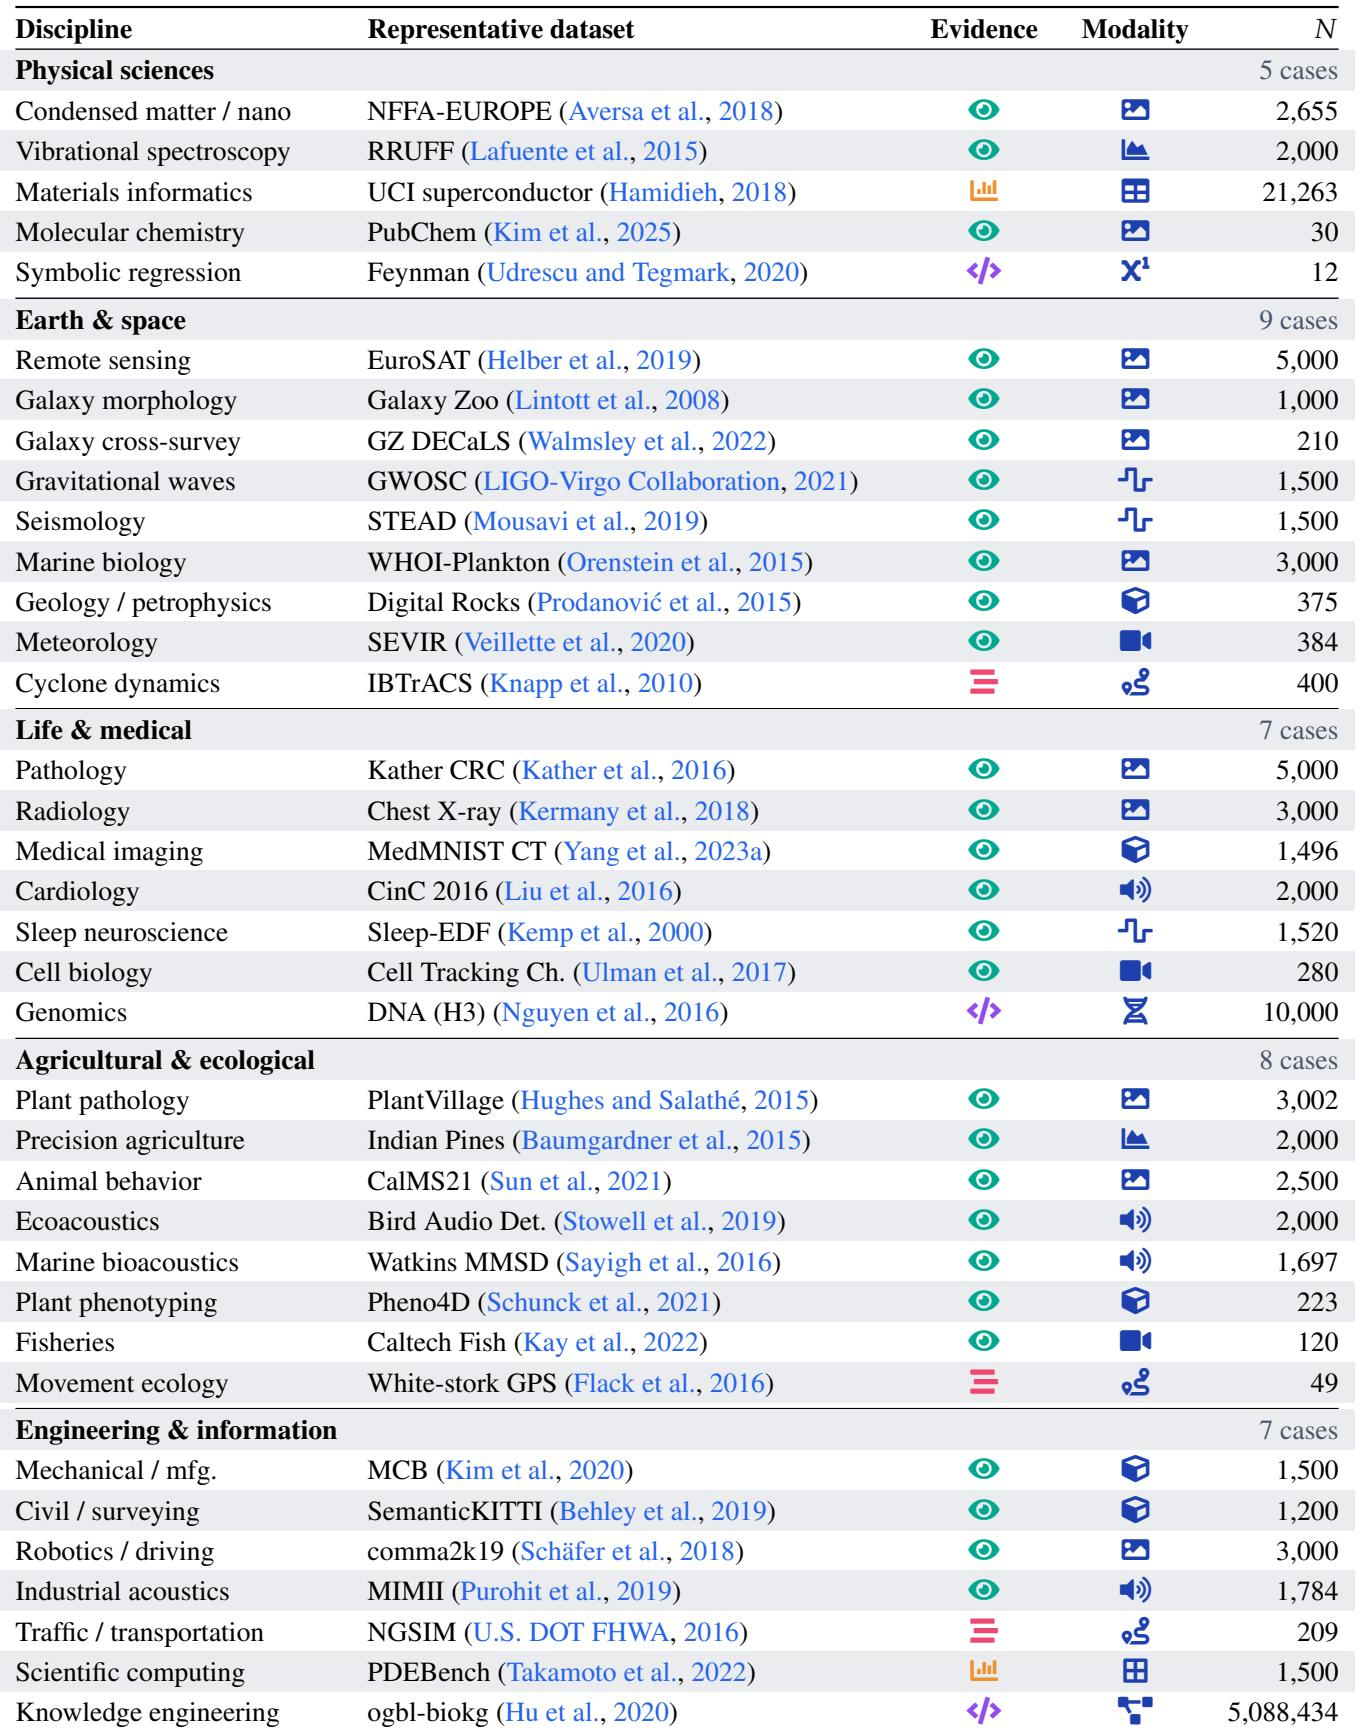
Task: Click the DNA helix icon for Genomics row
Action: click(1135, 1011)
